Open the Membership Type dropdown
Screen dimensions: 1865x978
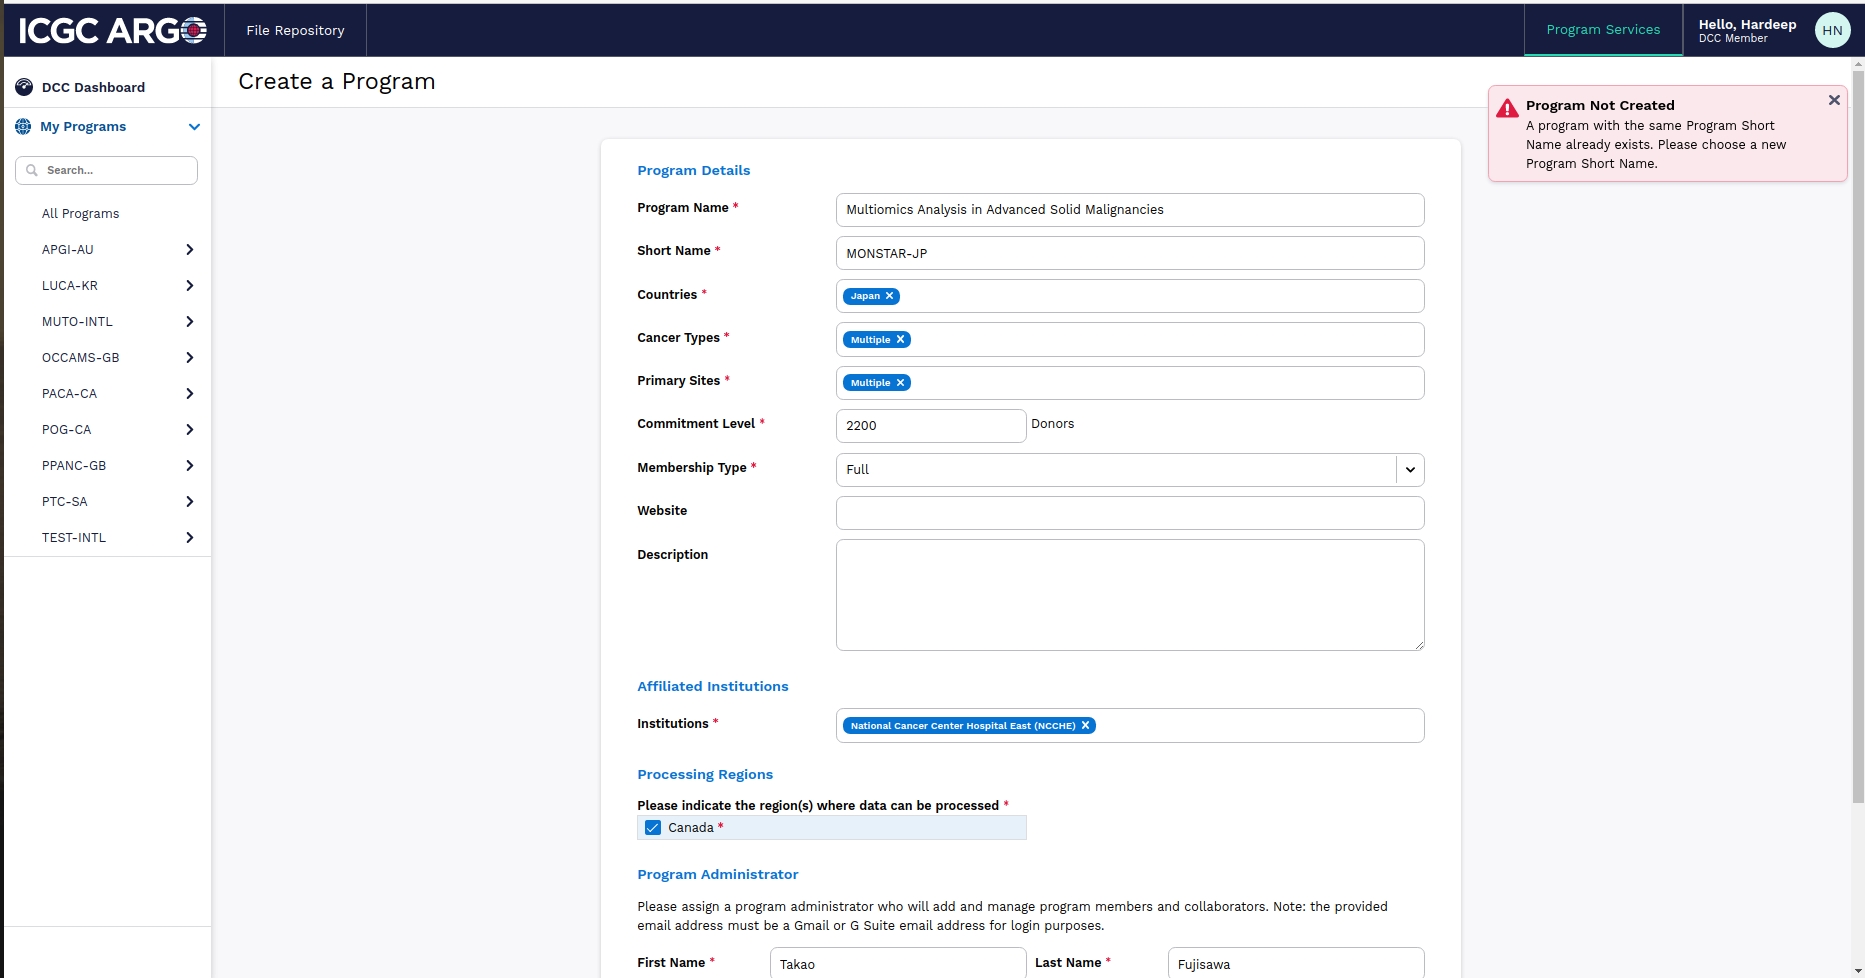pyautogui.click(x=1409, y=469)
